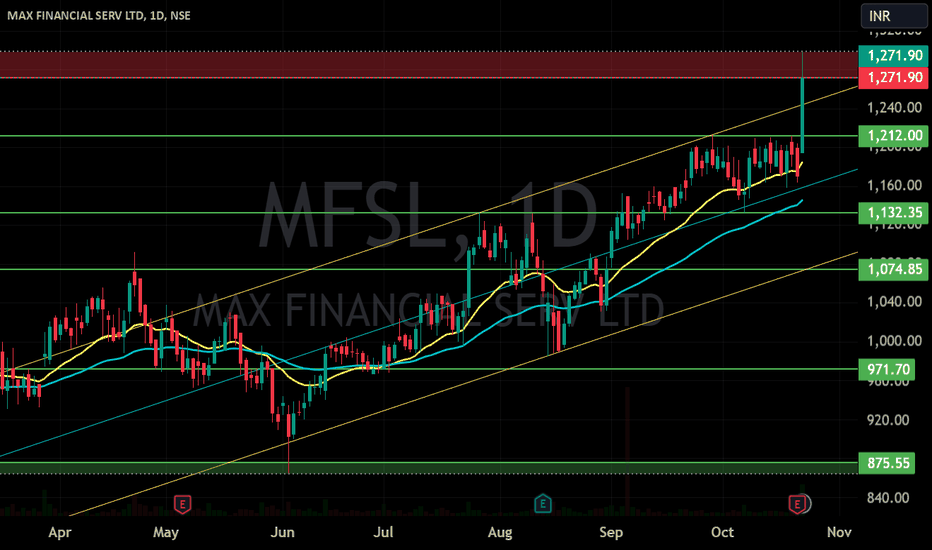Select the 875.55 horizontal line price label
This screenshot has width=932, height=550.
(x=888, y=463)
